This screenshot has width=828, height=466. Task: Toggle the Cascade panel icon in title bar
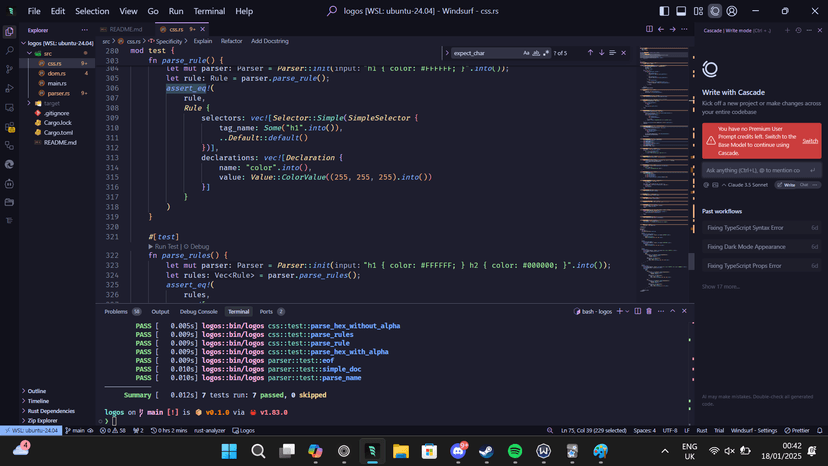point(715,11)
